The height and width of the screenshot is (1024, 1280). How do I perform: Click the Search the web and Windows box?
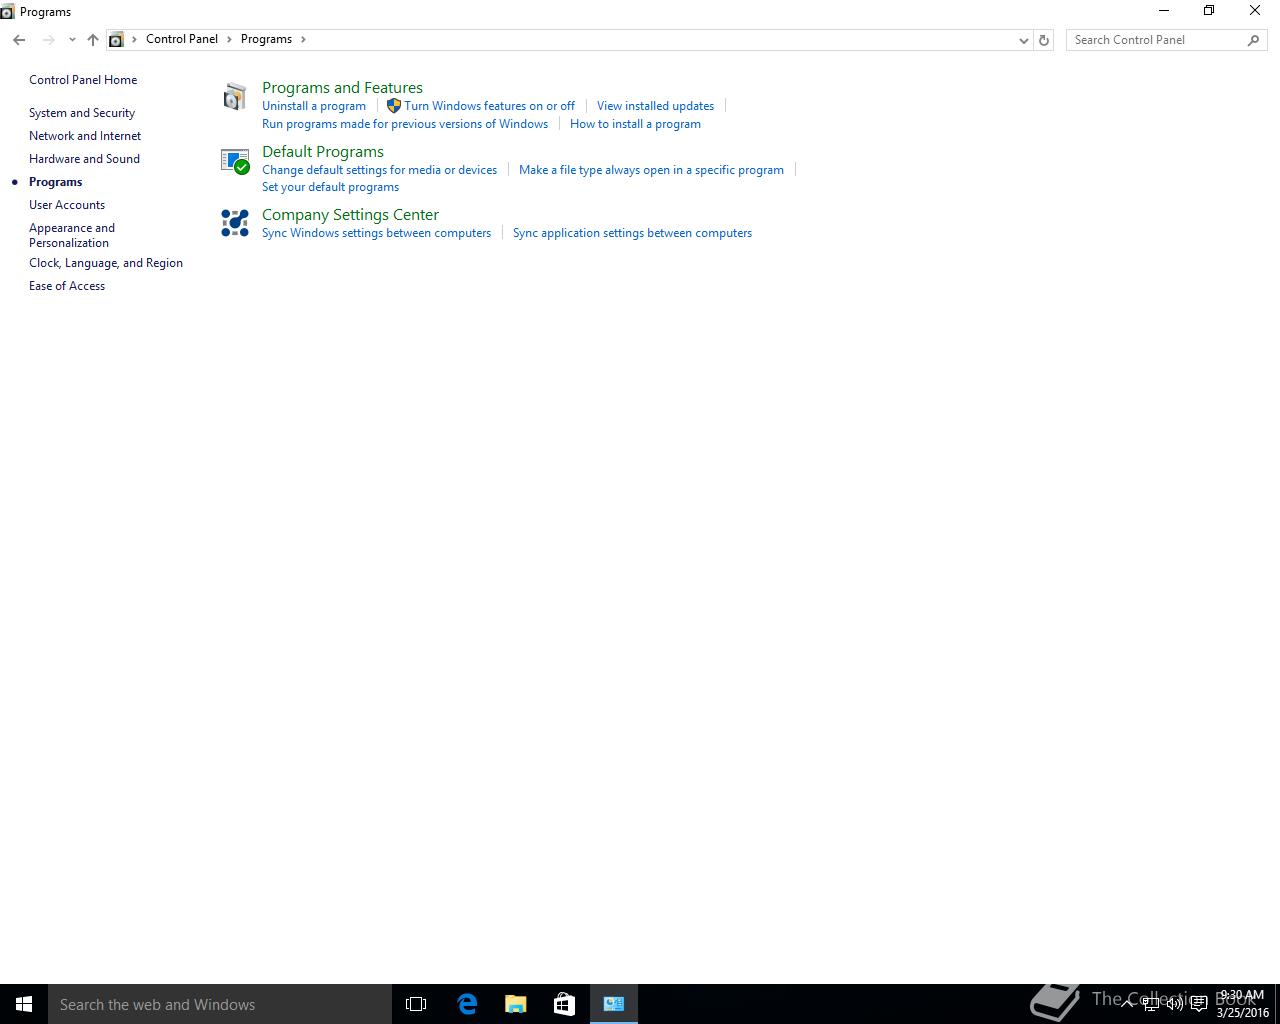click(x=220, y=1004)
